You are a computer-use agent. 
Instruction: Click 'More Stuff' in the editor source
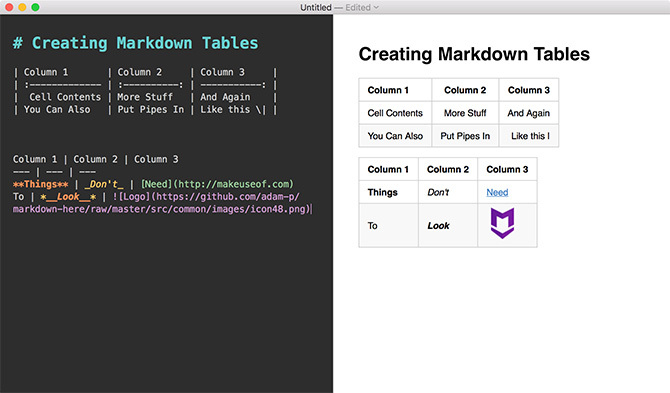tap(145, 97)
